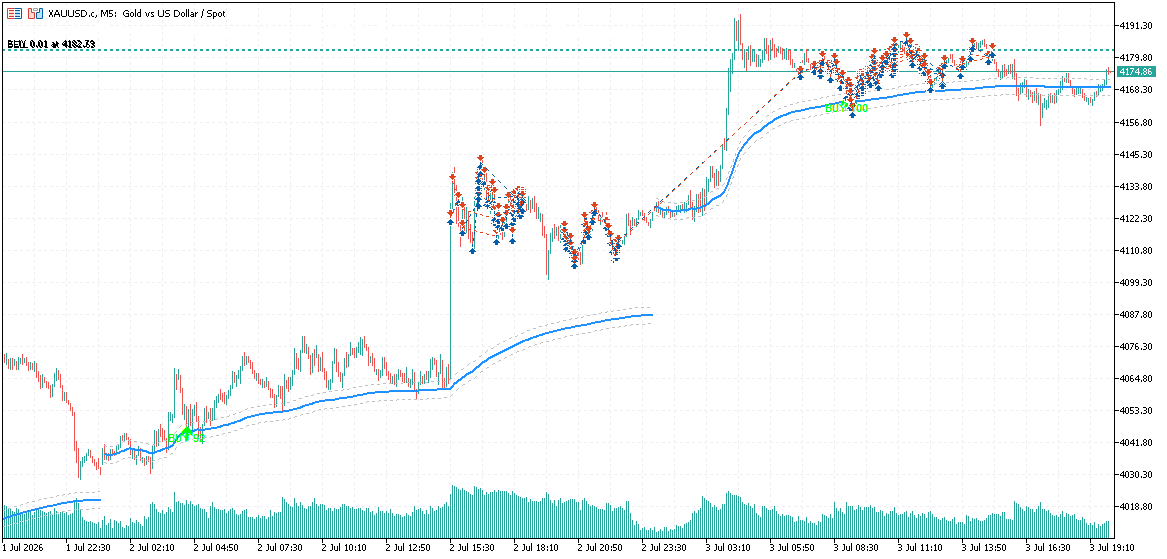Click the 3 Jul 08:30 time label
The height and width of the screenshot is (559, 1167).
tap(856, 547)
